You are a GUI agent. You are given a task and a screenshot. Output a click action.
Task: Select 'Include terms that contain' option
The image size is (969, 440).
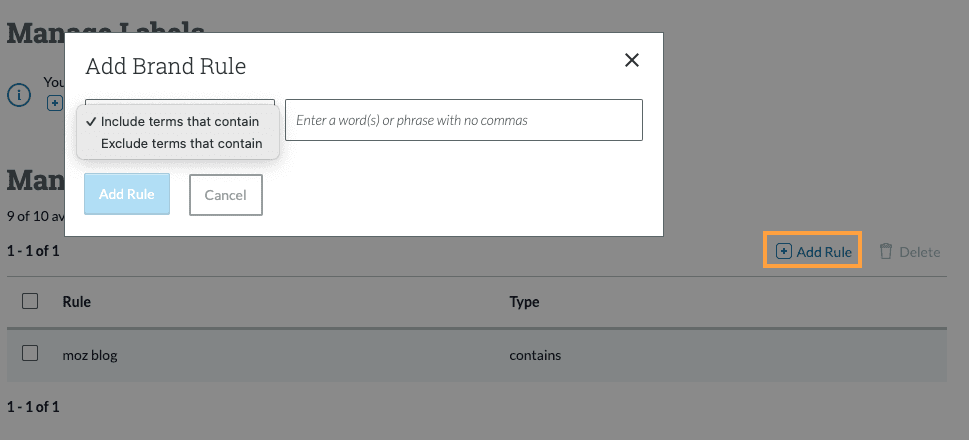point(179,121)
